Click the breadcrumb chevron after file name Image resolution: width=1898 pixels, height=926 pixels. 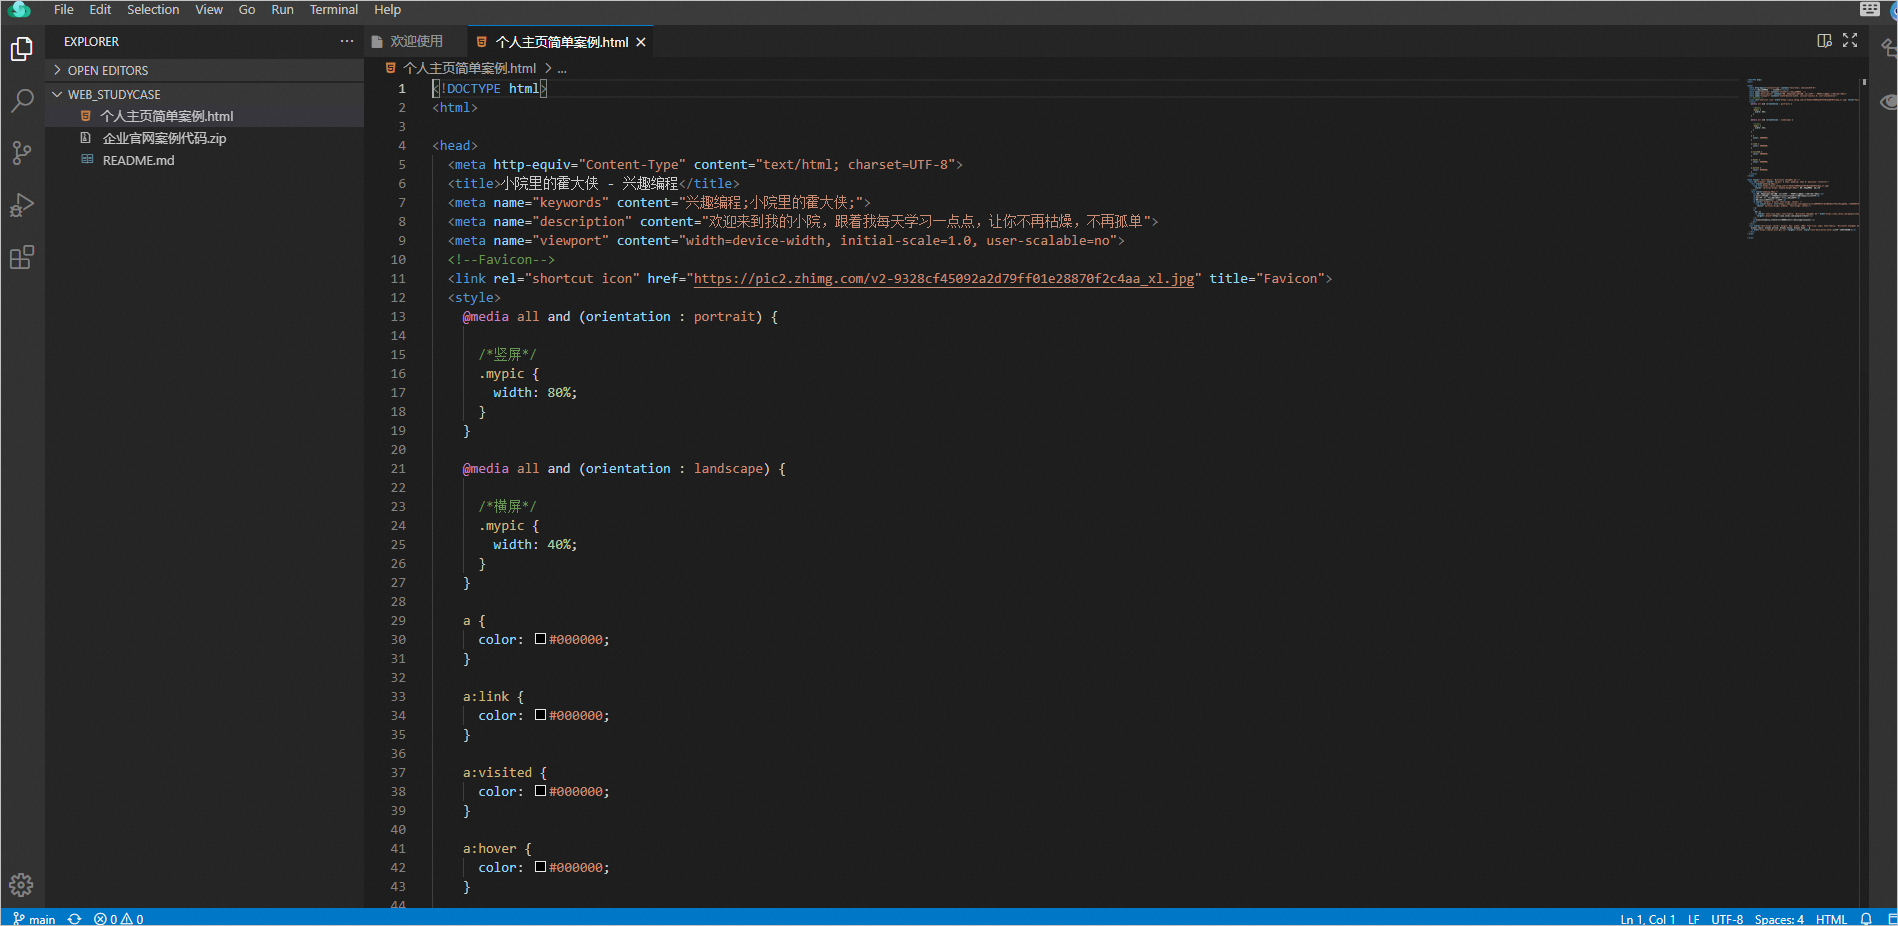[x=548, y=68]
